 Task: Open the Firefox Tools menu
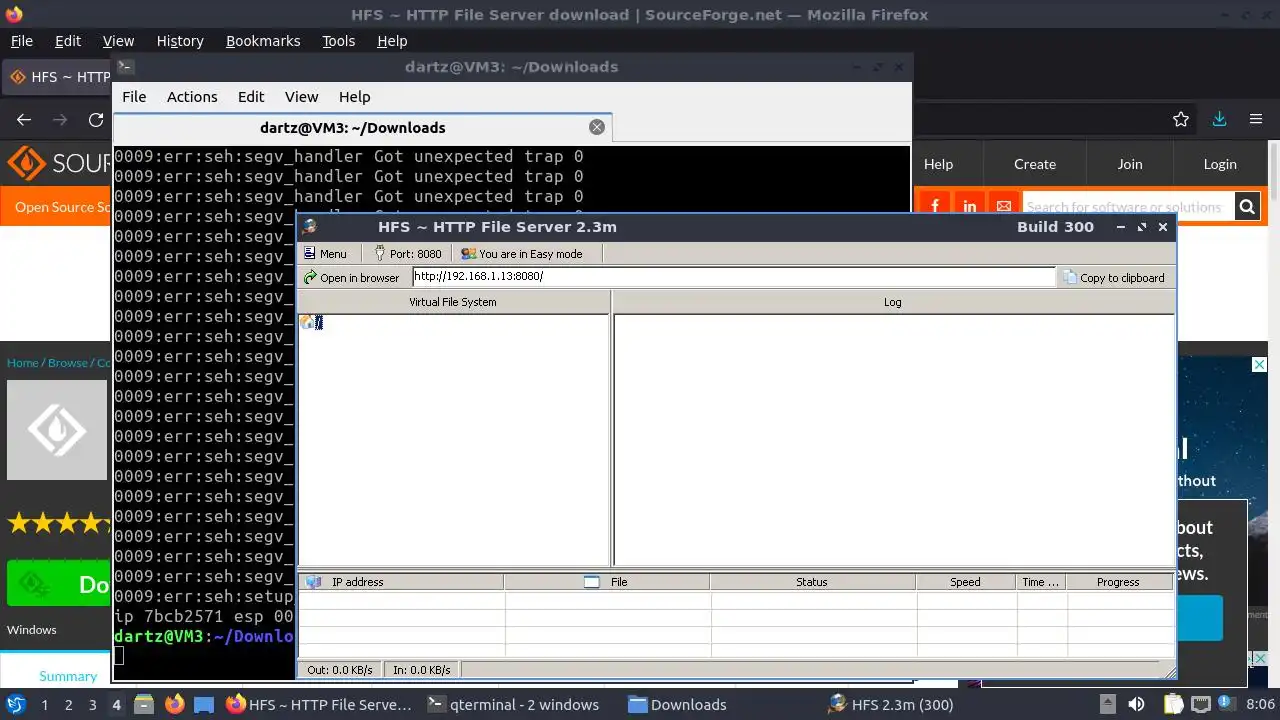(339, 41)
